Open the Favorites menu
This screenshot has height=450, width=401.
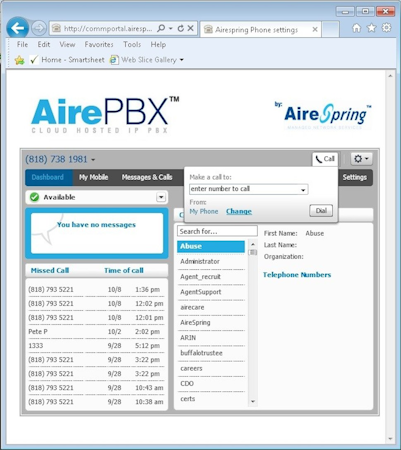click(x=99, y=44)
